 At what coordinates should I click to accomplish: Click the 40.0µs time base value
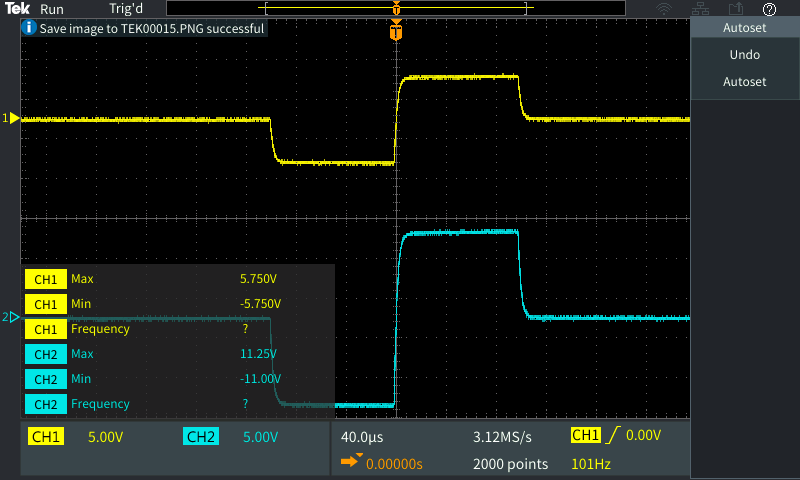[x=362, y=437]
